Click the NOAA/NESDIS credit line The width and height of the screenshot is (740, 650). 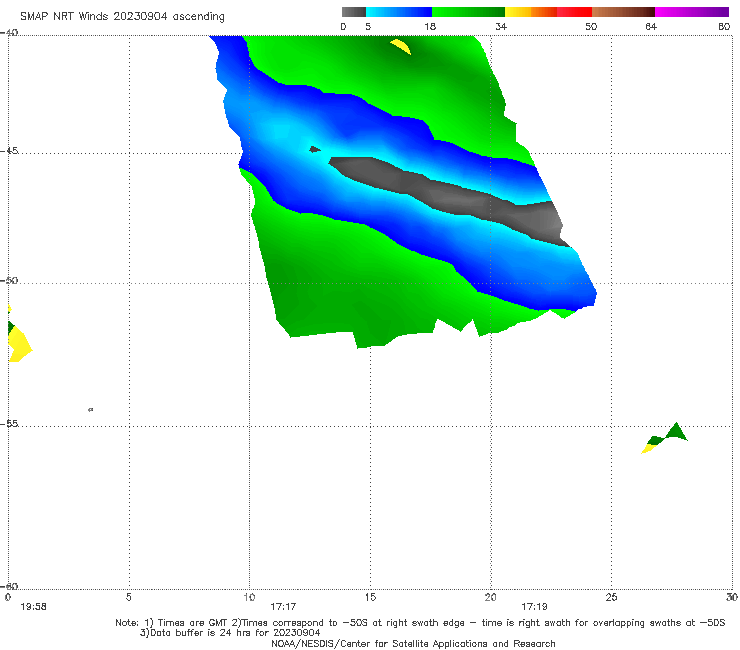coord(413,644)
